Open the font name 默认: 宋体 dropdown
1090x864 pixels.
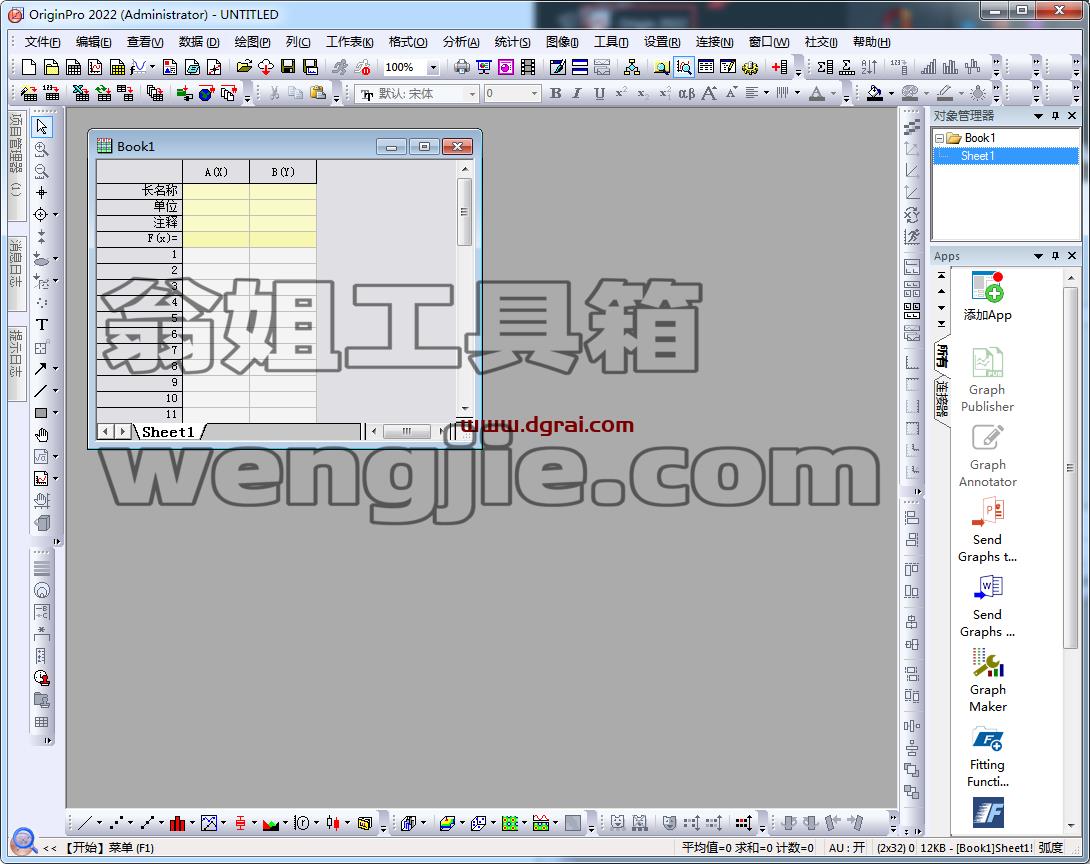tap(472, 93)
